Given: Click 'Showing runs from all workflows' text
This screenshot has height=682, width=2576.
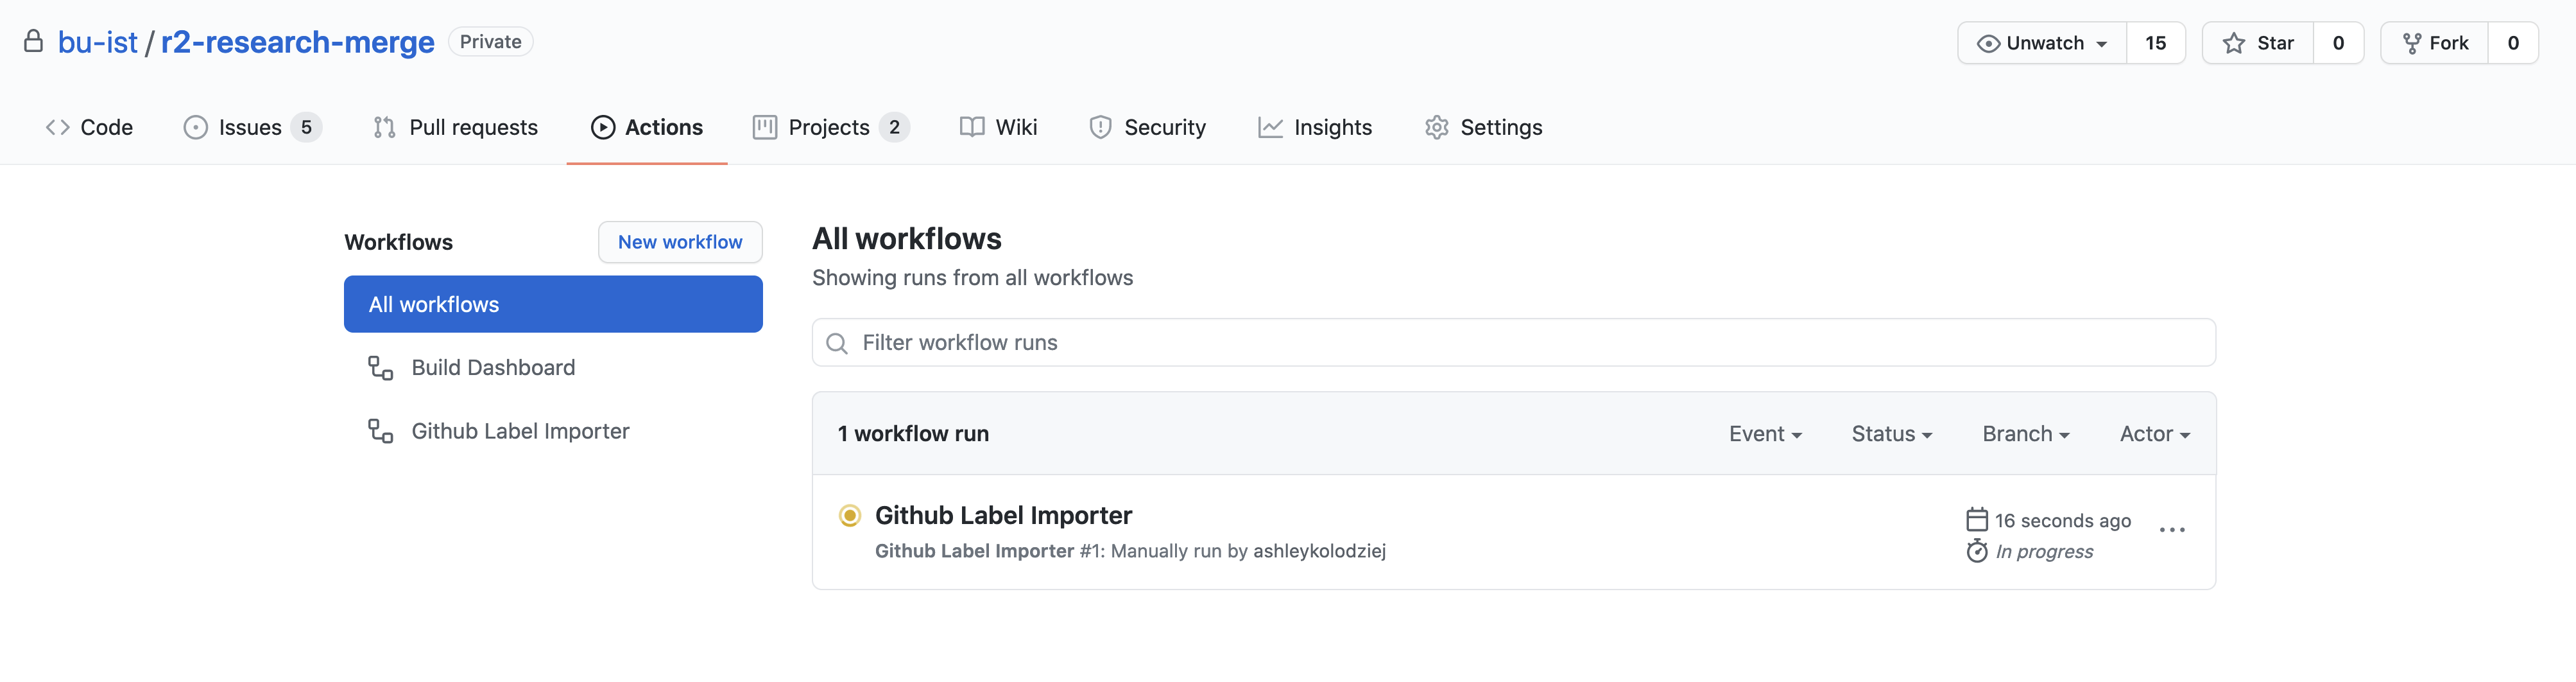Looking at the screenshot, I should coord(972,278).
